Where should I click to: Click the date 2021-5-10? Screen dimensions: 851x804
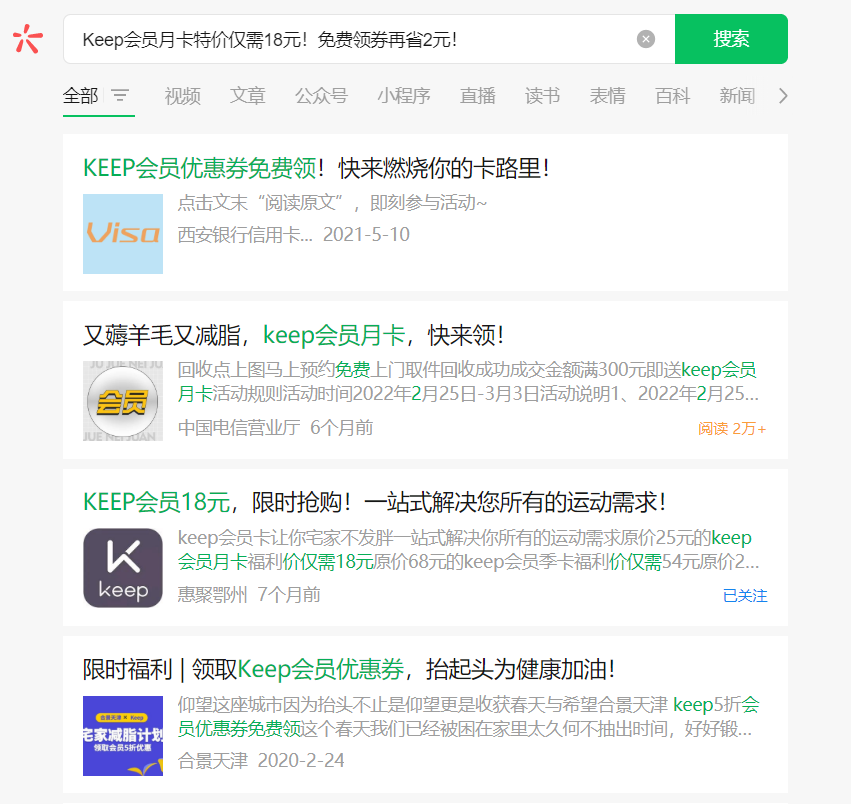pos(366,235)
